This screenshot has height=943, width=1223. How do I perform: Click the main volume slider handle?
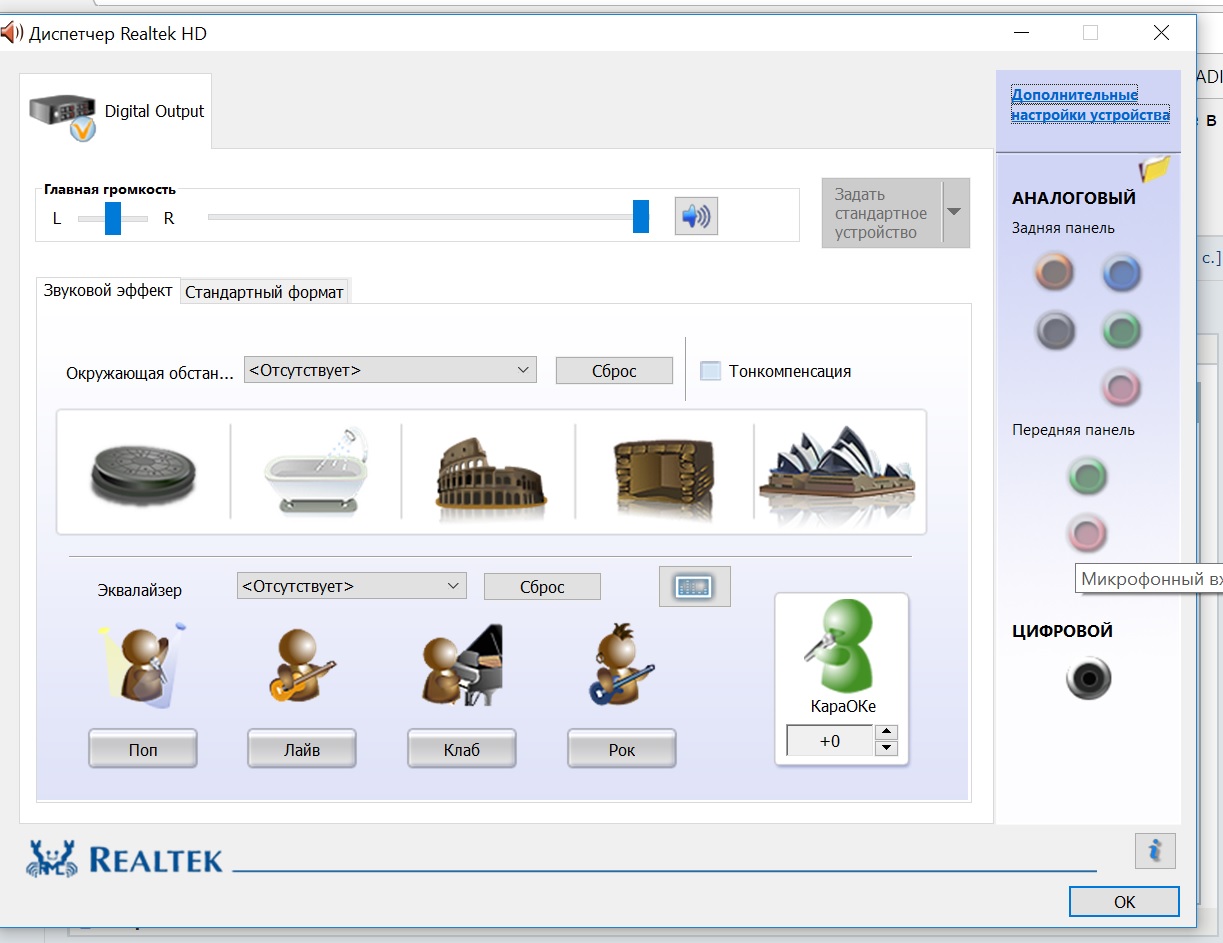pos(641,216)
